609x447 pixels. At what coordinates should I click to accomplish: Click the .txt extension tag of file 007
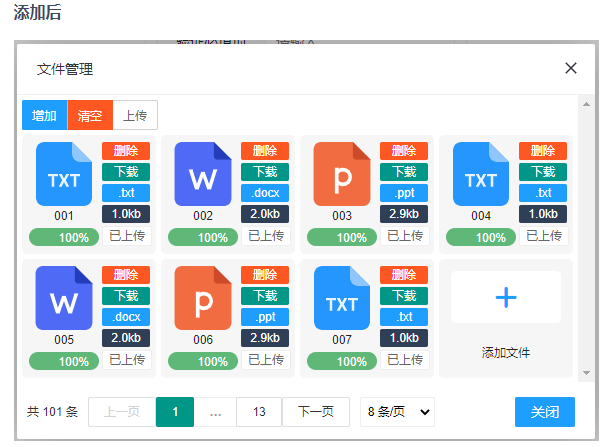pyautogui.click(x=404, y=317)
